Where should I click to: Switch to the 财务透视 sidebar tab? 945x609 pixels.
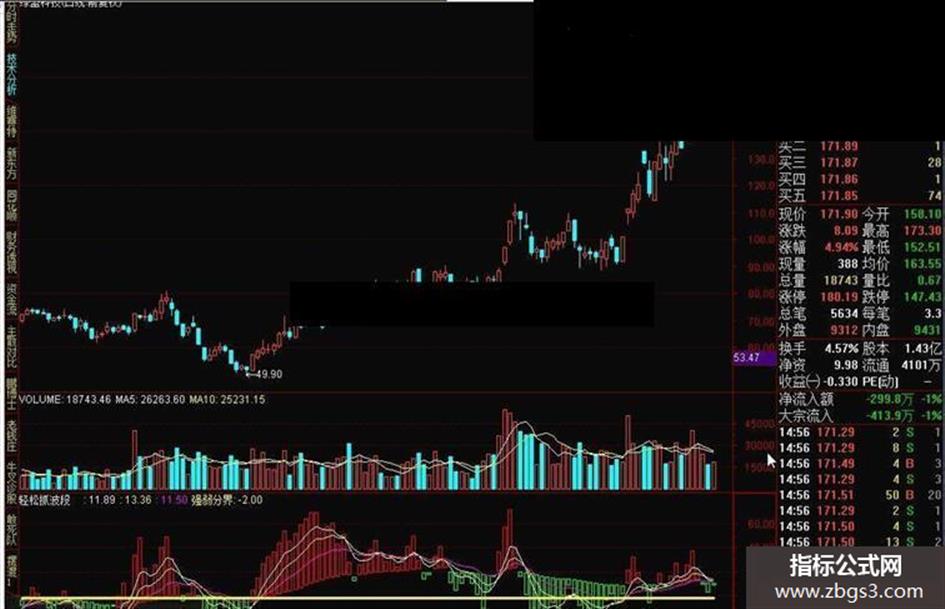tap(11, 252)
